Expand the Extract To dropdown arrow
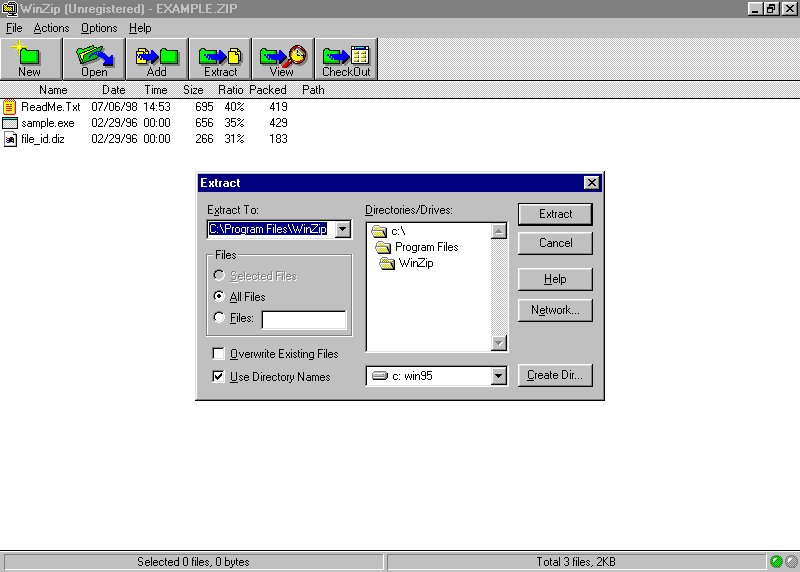This screenshot has height=572, width=800. 343,229
